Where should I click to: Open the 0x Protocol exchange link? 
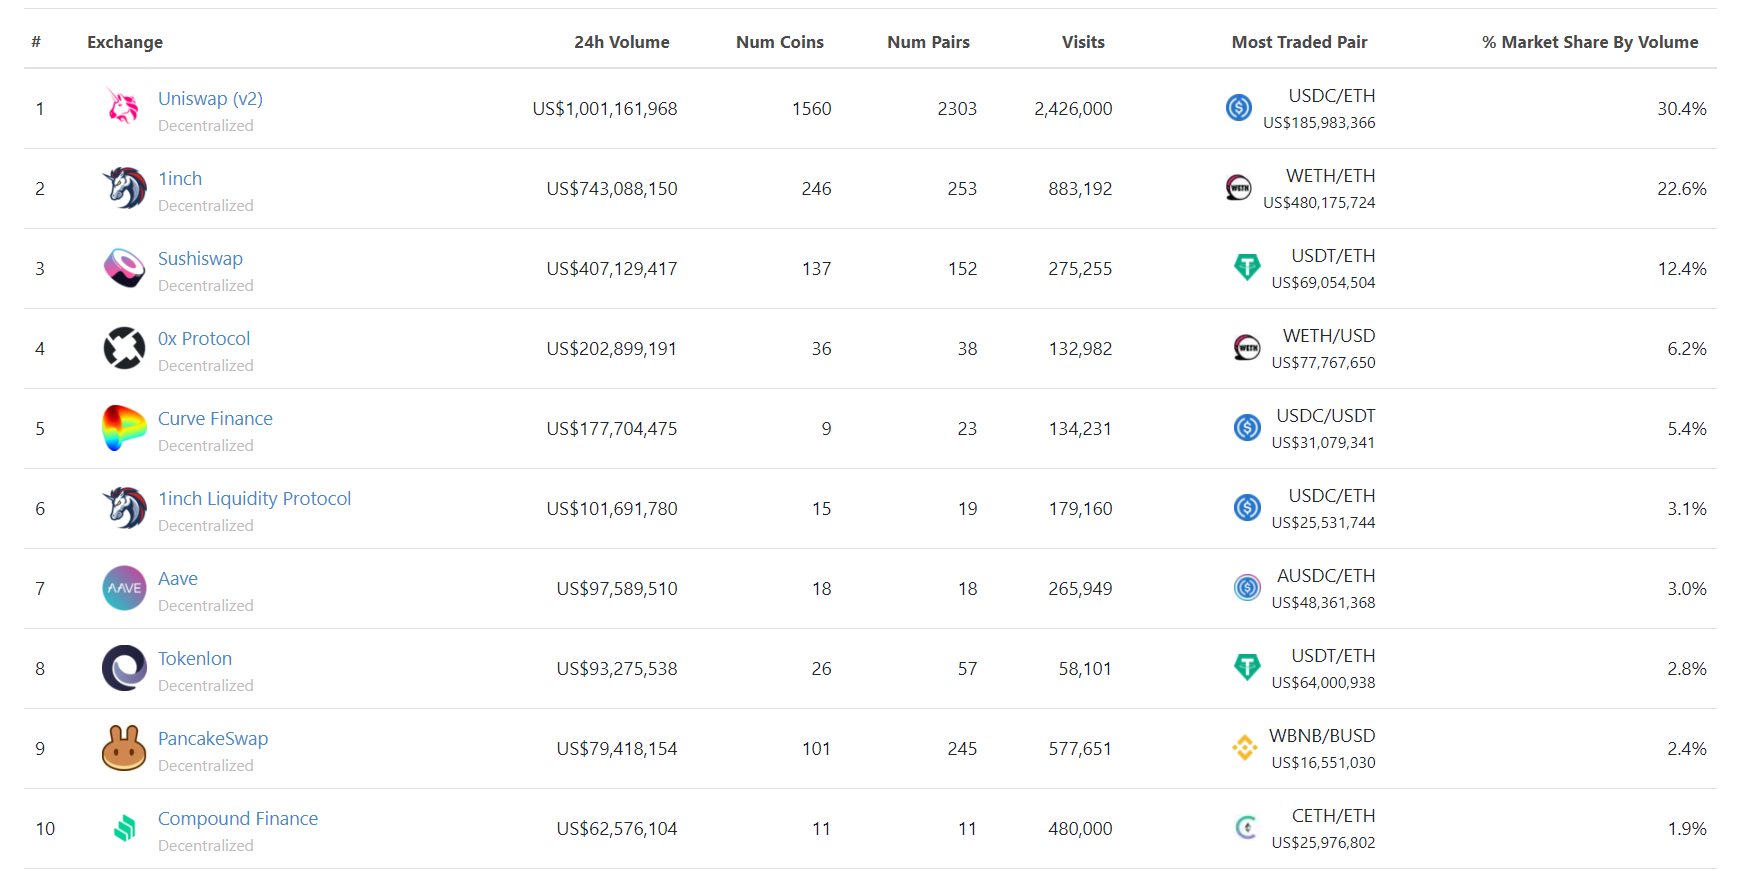click(204, 338)
